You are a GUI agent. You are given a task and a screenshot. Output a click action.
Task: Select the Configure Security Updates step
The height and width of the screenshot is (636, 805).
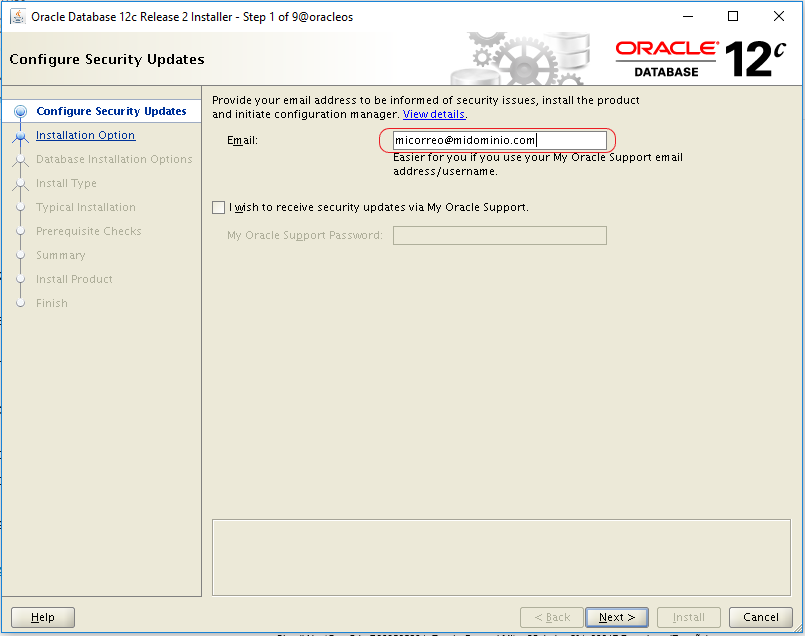(x=111, y=111)
